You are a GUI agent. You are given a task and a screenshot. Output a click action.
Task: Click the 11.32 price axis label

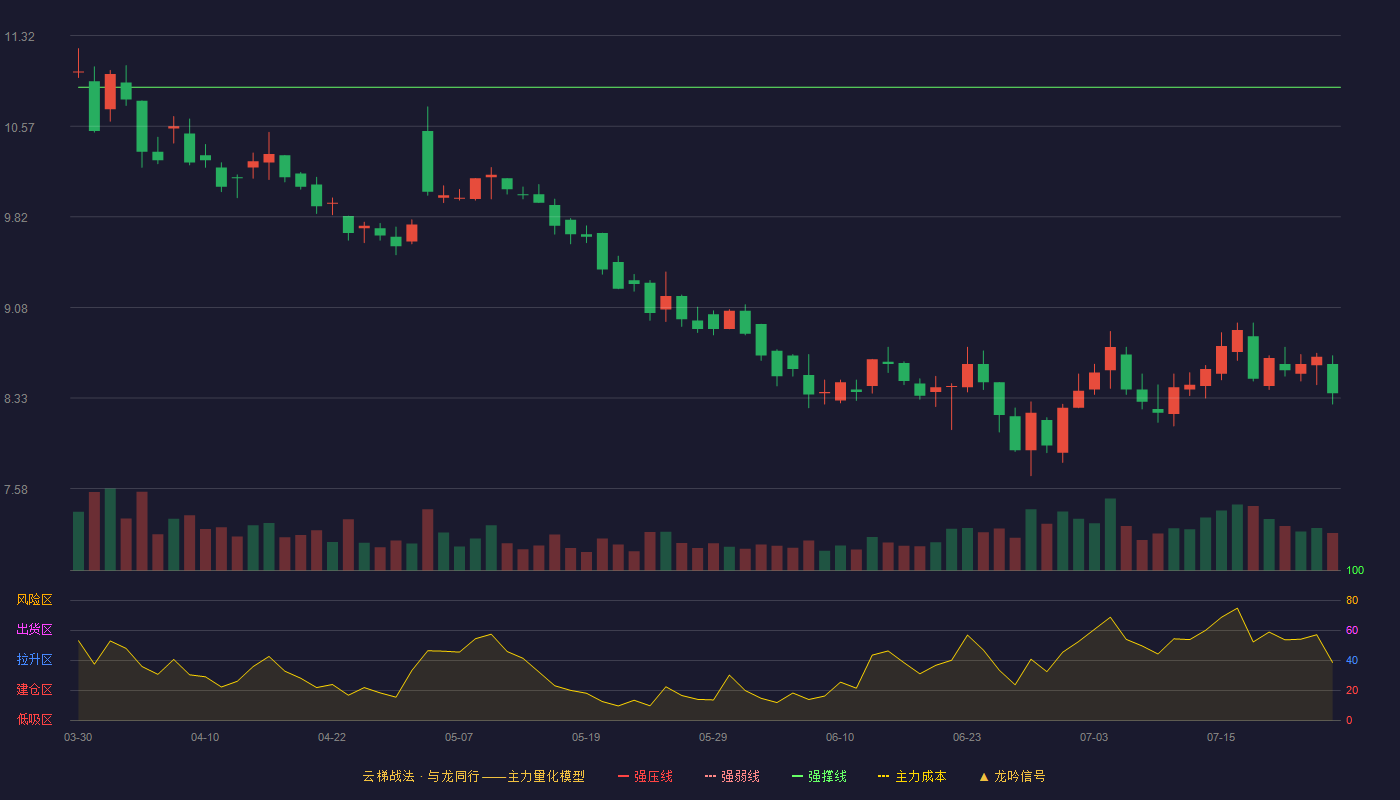pyautogui.click(x=19, y=37)
